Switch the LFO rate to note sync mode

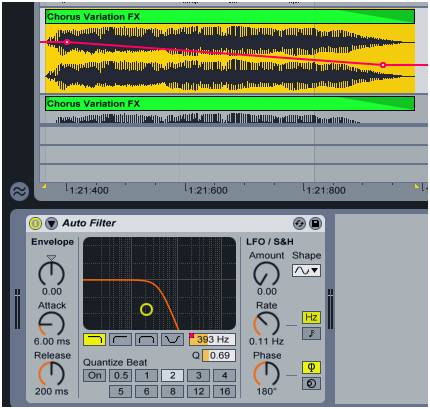pyautogui.click(x=311, y=333)
